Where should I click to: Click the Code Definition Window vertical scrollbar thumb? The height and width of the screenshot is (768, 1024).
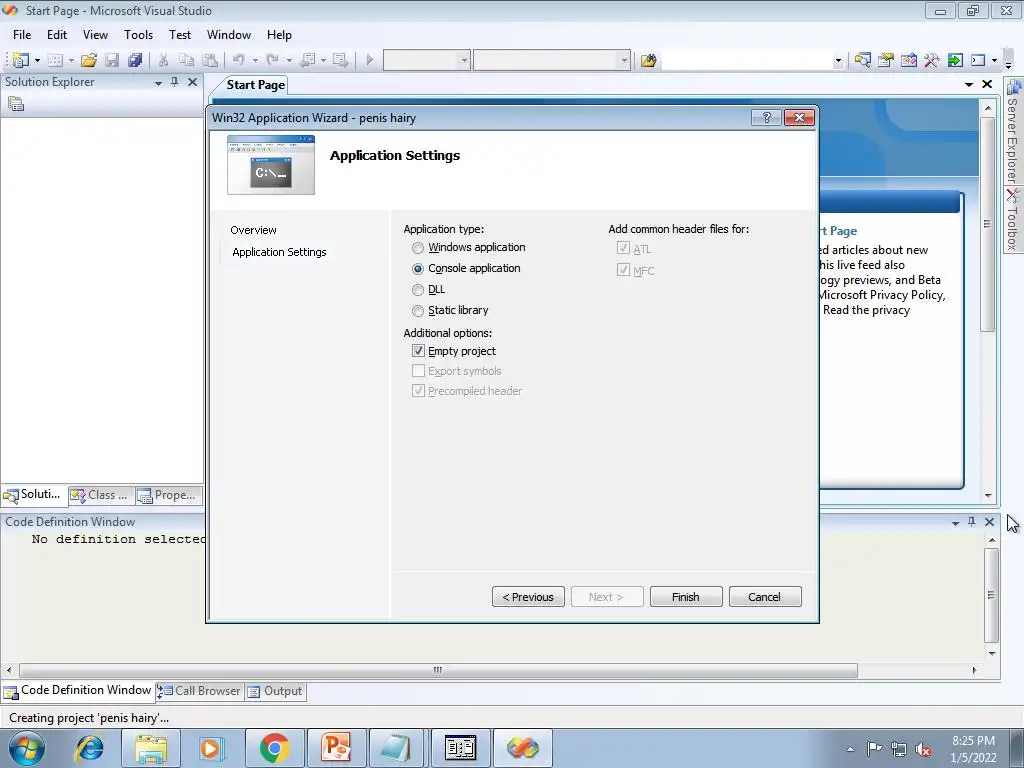pos(991,595)
